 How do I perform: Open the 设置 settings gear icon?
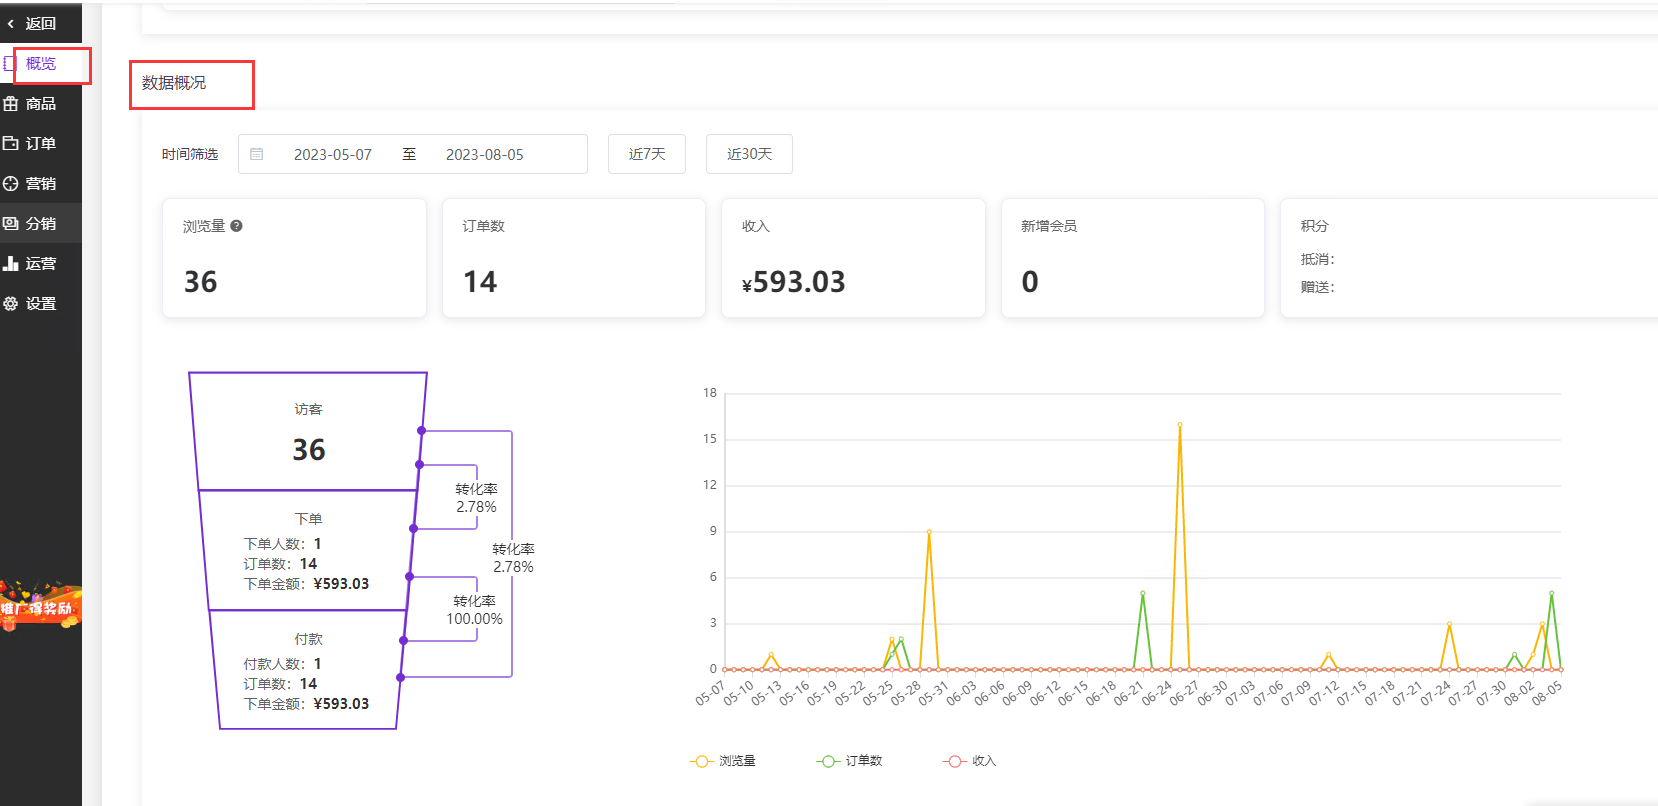[11, 304]
